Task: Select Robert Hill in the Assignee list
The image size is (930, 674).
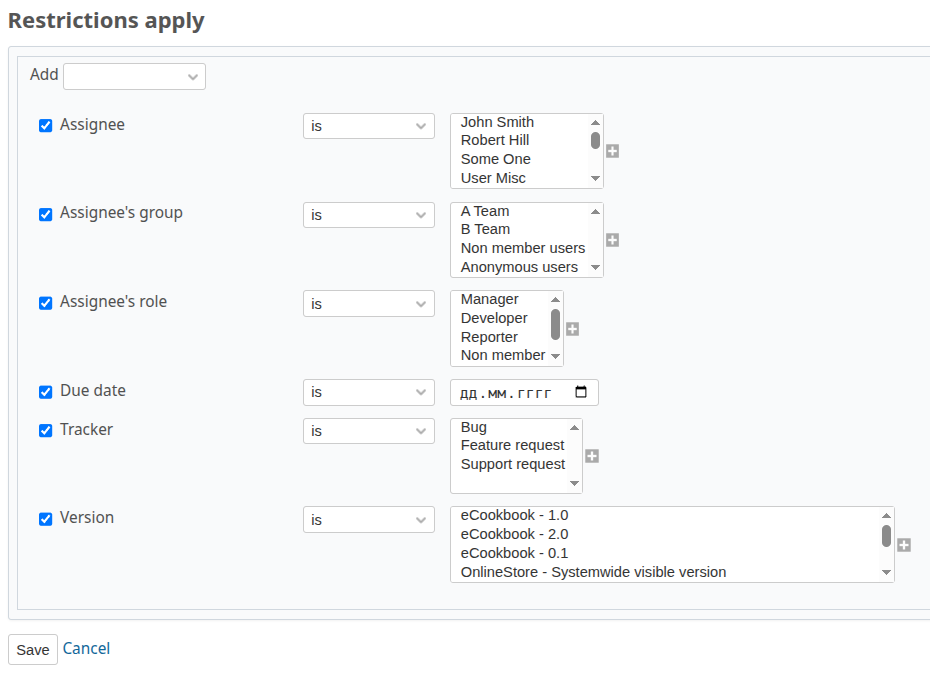Action: 495,140
